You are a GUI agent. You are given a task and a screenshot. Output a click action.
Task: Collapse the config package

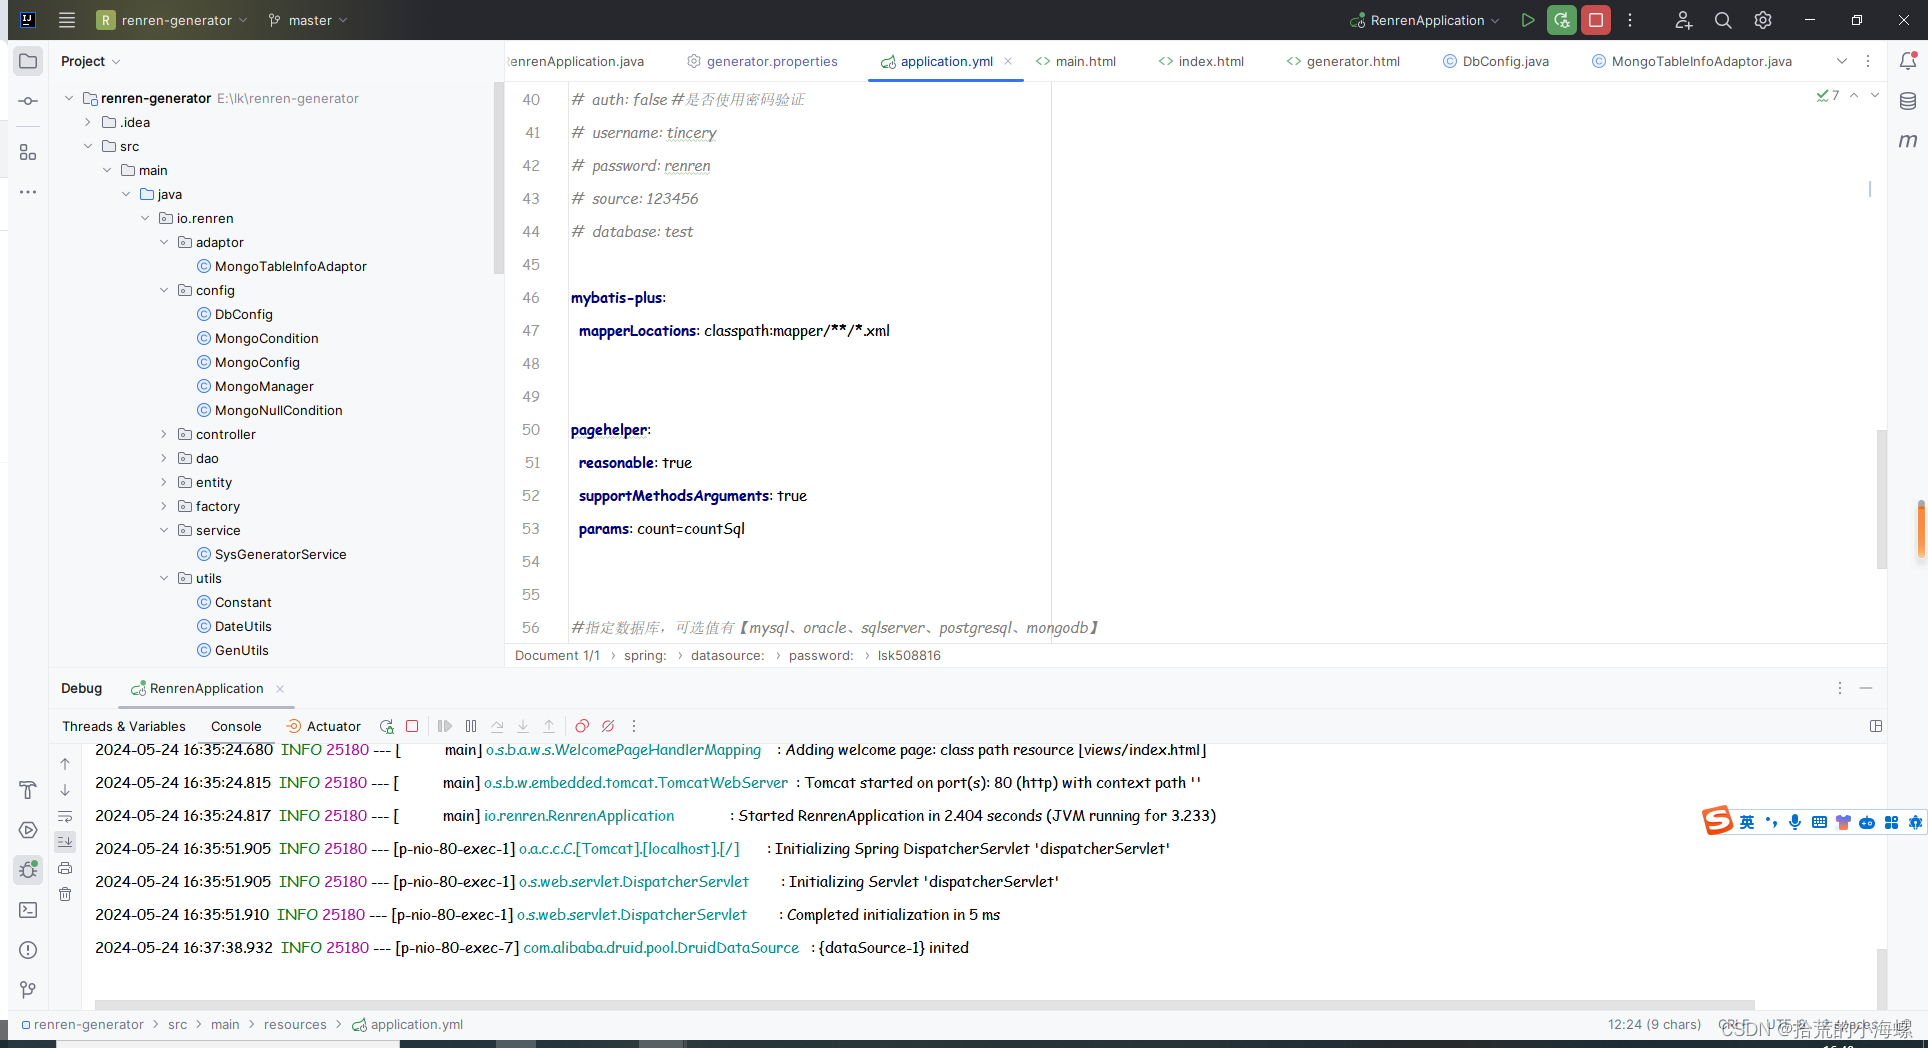click(164, 290)
